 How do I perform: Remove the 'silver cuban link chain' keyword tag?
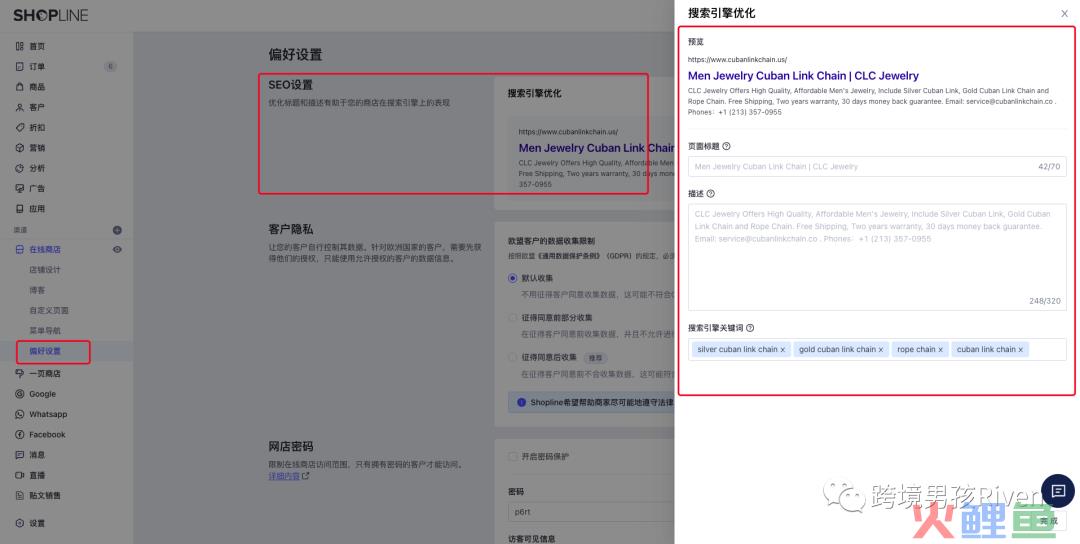tap(782, 350)
